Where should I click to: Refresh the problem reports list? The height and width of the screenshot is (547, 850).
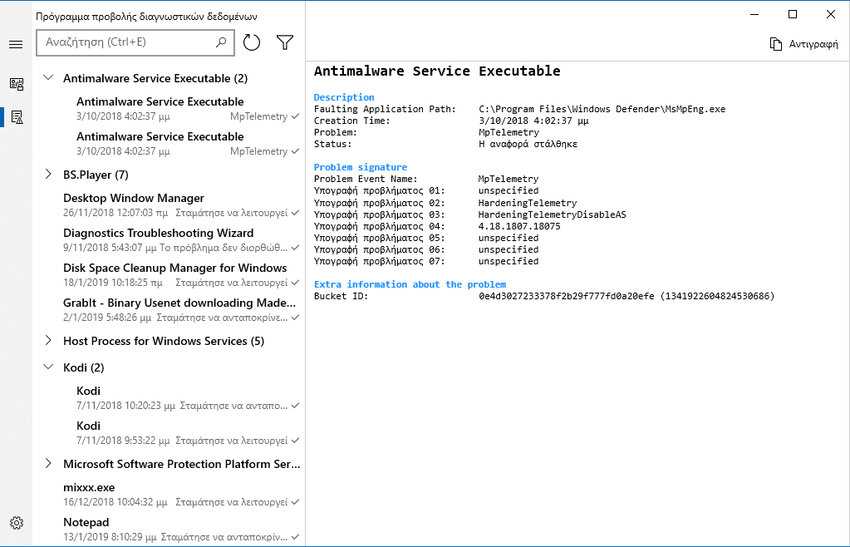pos(252,42)
